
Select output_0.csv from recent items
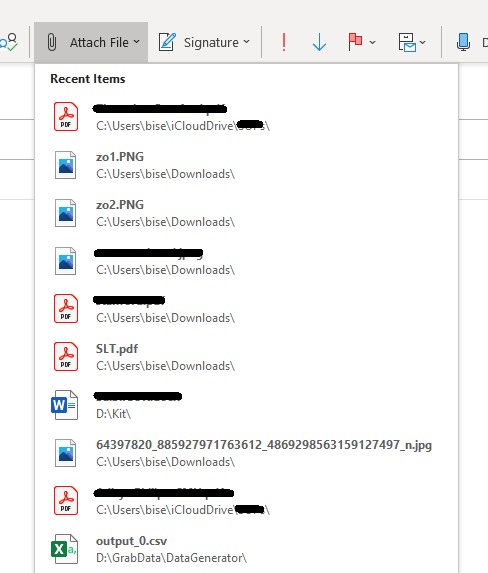[x=246, y=549]
